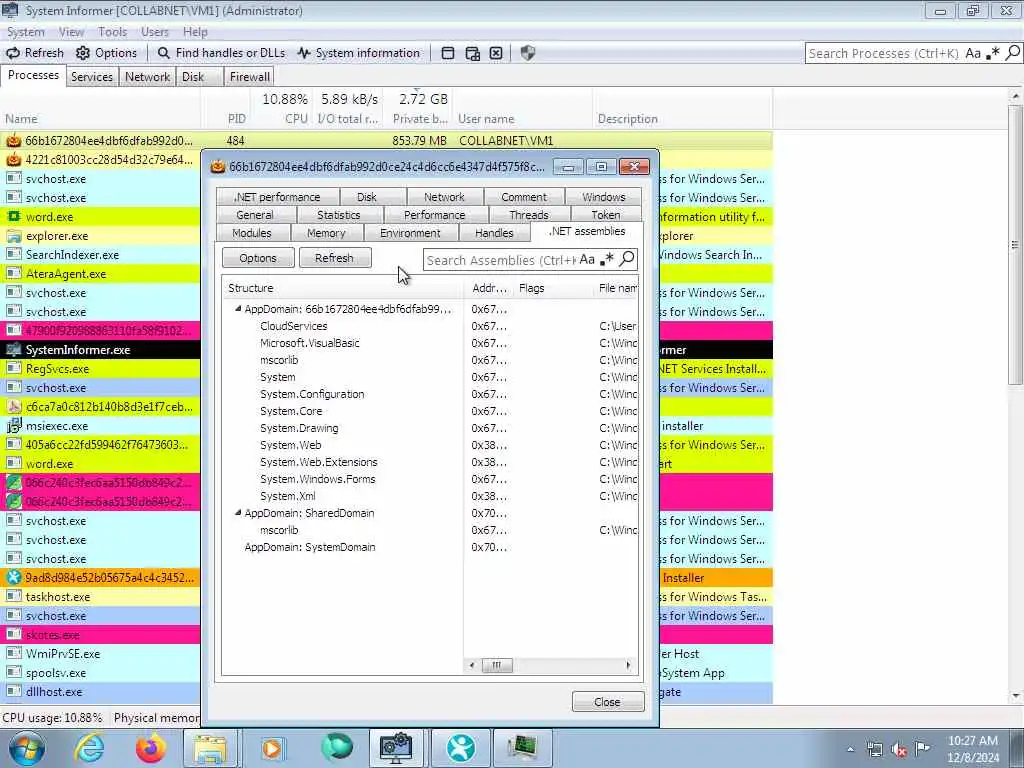
Task: Toggle regex option in assemblies search
Action: point(607,260)
